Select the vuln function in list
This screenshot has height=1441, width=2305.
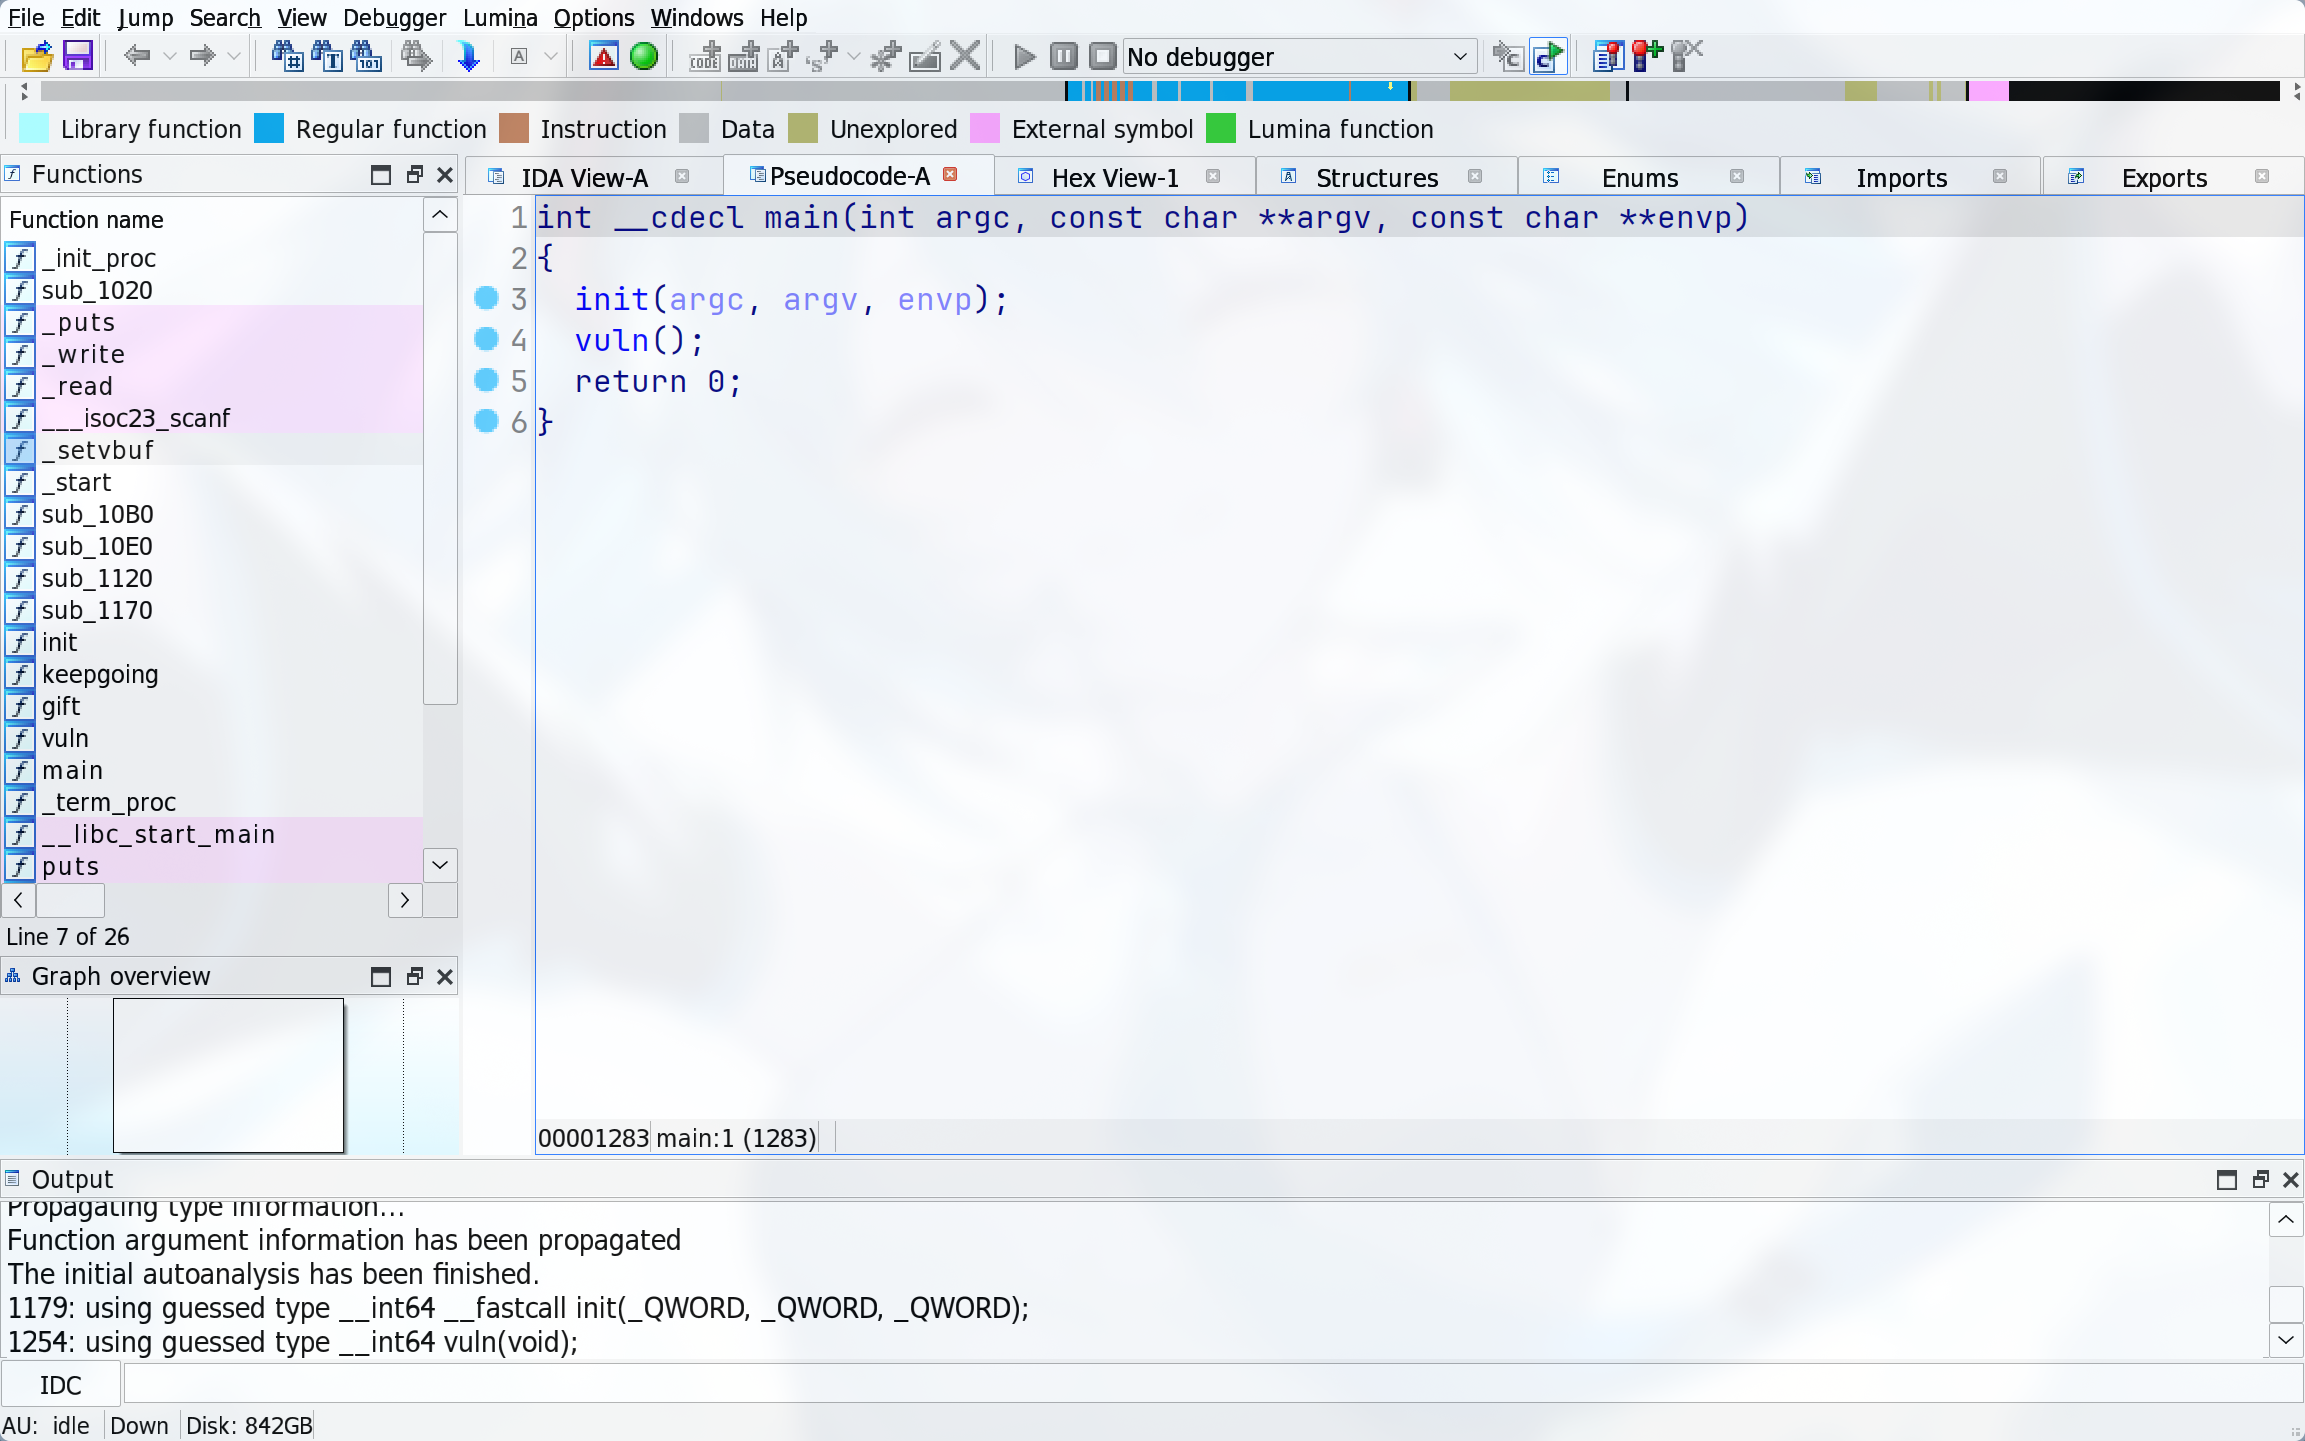pyautogui.click(x=66, y=738)
